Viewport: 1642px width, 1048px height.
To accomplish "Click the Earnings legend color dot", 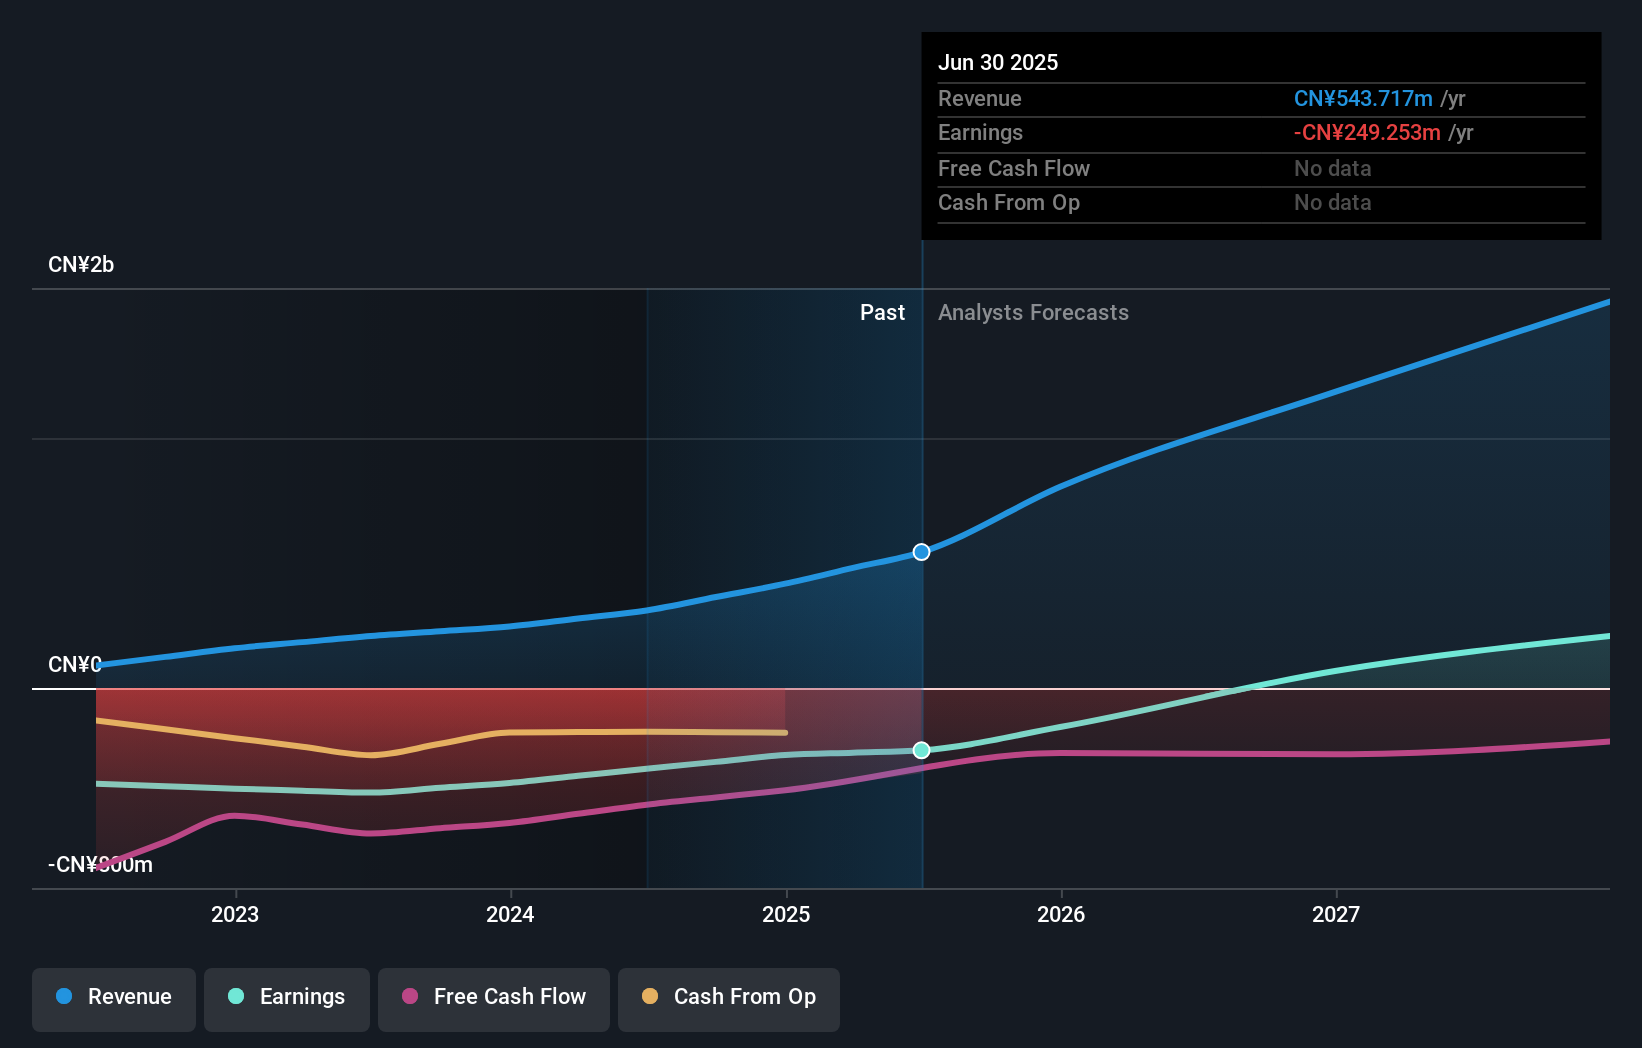I will [x=235, y=997].
